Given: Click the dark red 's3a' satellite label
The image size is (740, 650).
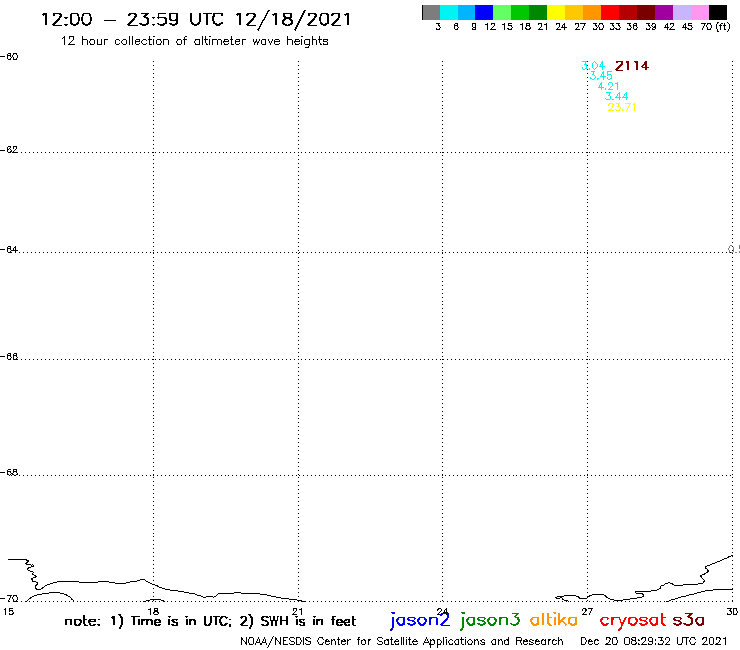Looking at the screenshot, I should [689, 620].
